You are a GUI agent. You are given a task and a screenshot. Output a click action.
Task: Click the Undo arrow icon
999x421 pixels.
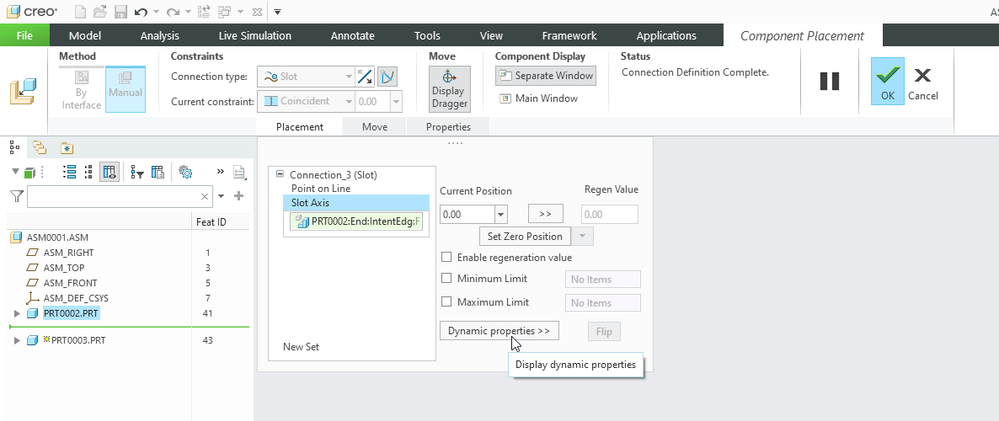(141, 12)
